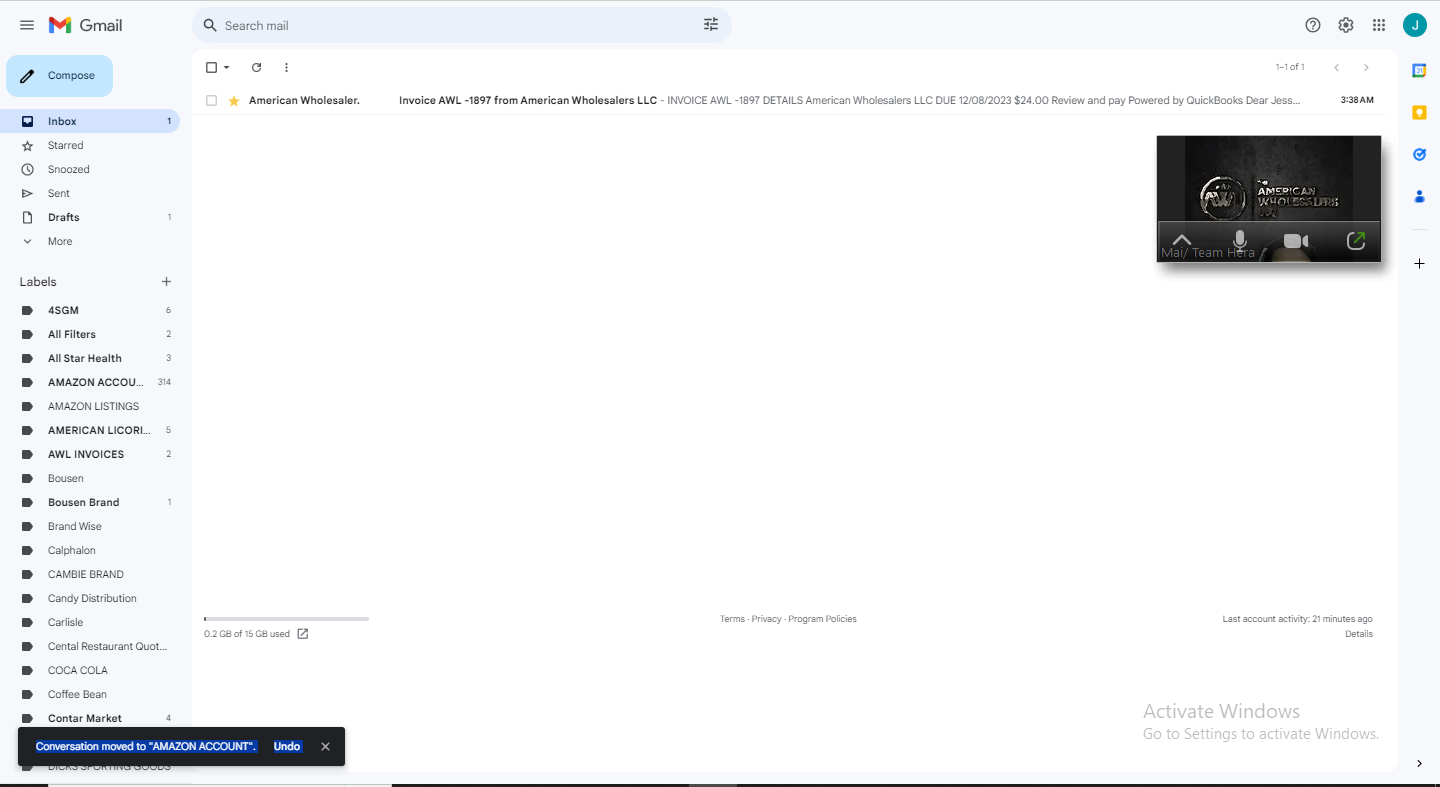This screenshot has height=787, width=1440.
Task: Toggle star on American Wholesalers email
Action: pyautogui.click(x=234, y=101)
